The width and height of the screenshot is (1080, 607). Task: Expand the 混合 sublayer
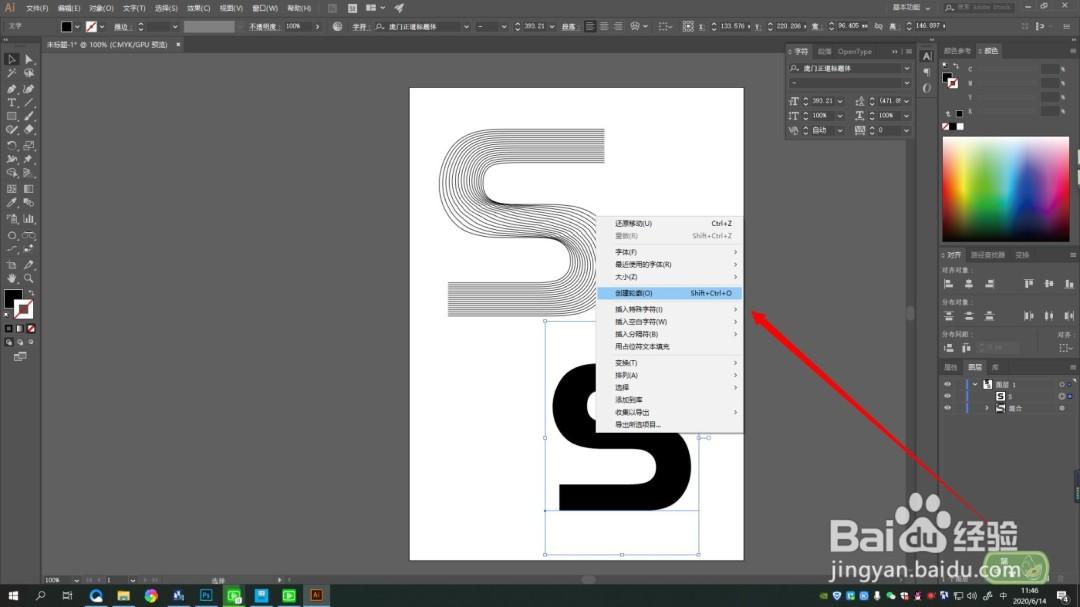[x=987, y=408]
